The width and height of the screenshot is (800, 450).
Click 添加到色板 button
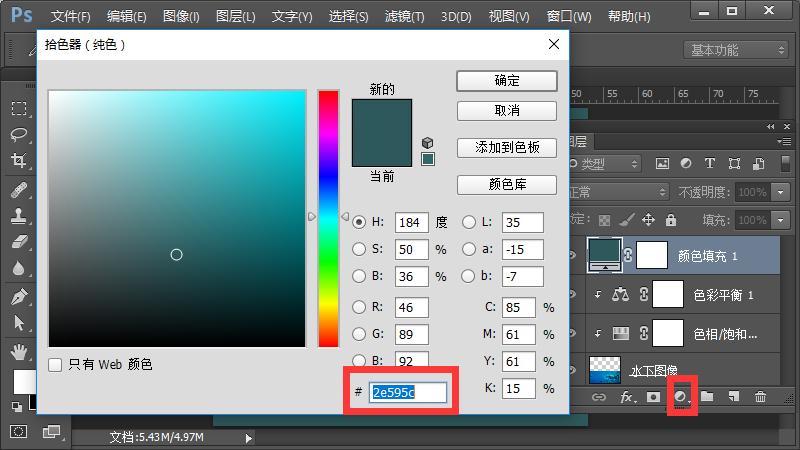[507, 147]
